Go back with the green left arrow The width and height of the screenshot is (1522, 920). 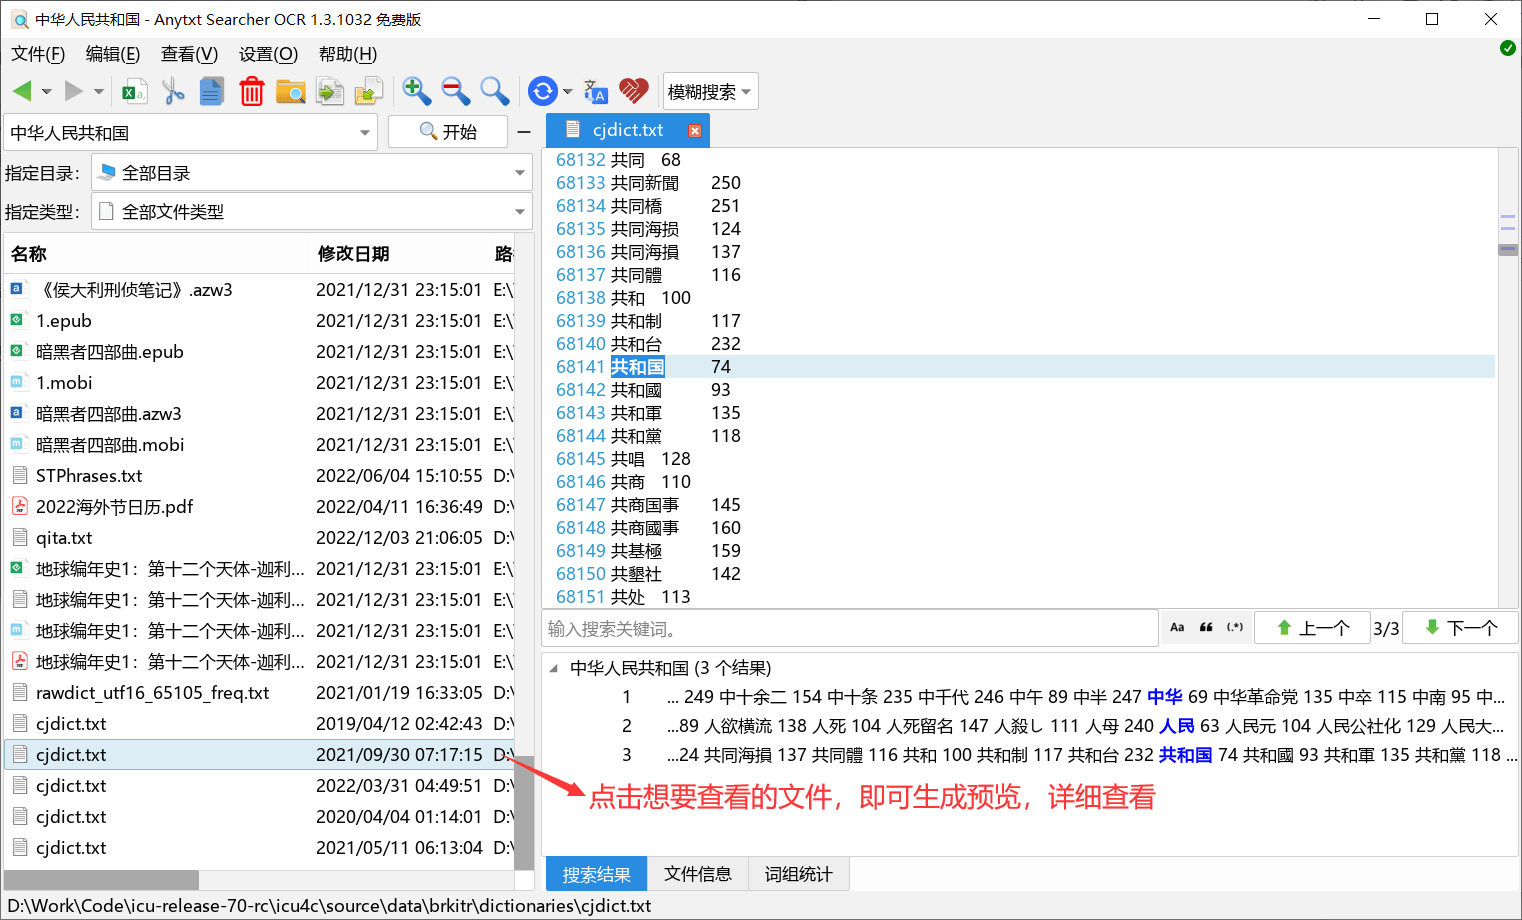[x=22, y=91]
